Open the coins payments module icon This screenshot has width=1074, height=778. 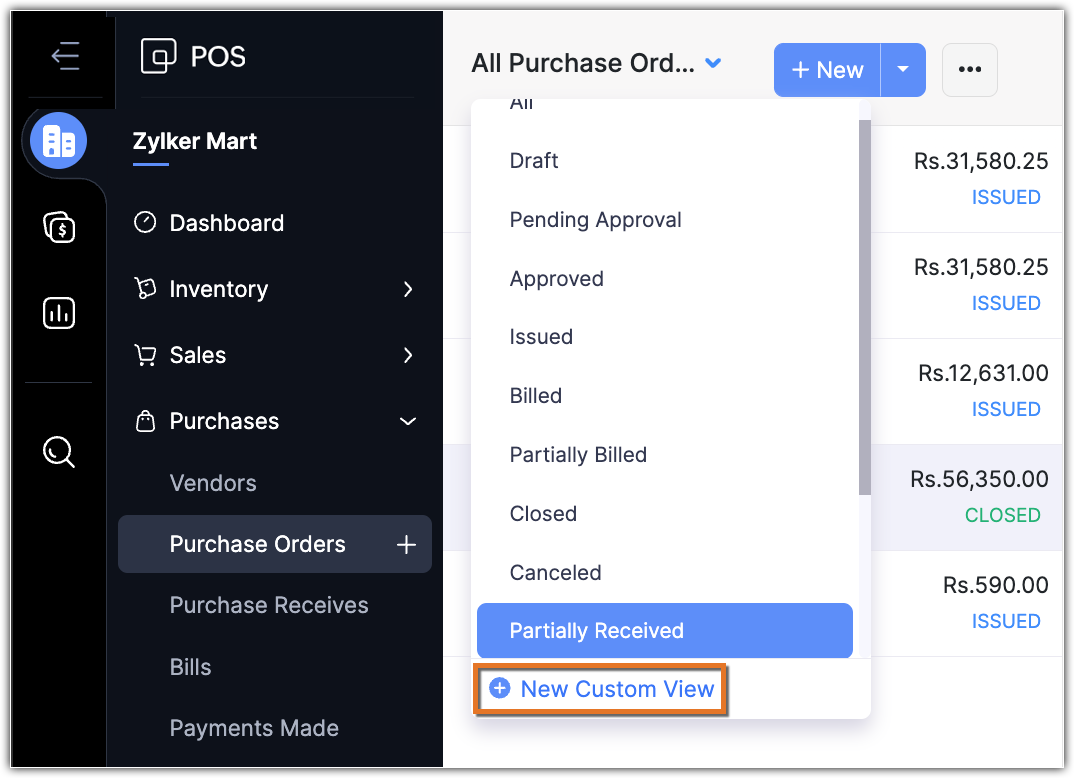(59, 228)
